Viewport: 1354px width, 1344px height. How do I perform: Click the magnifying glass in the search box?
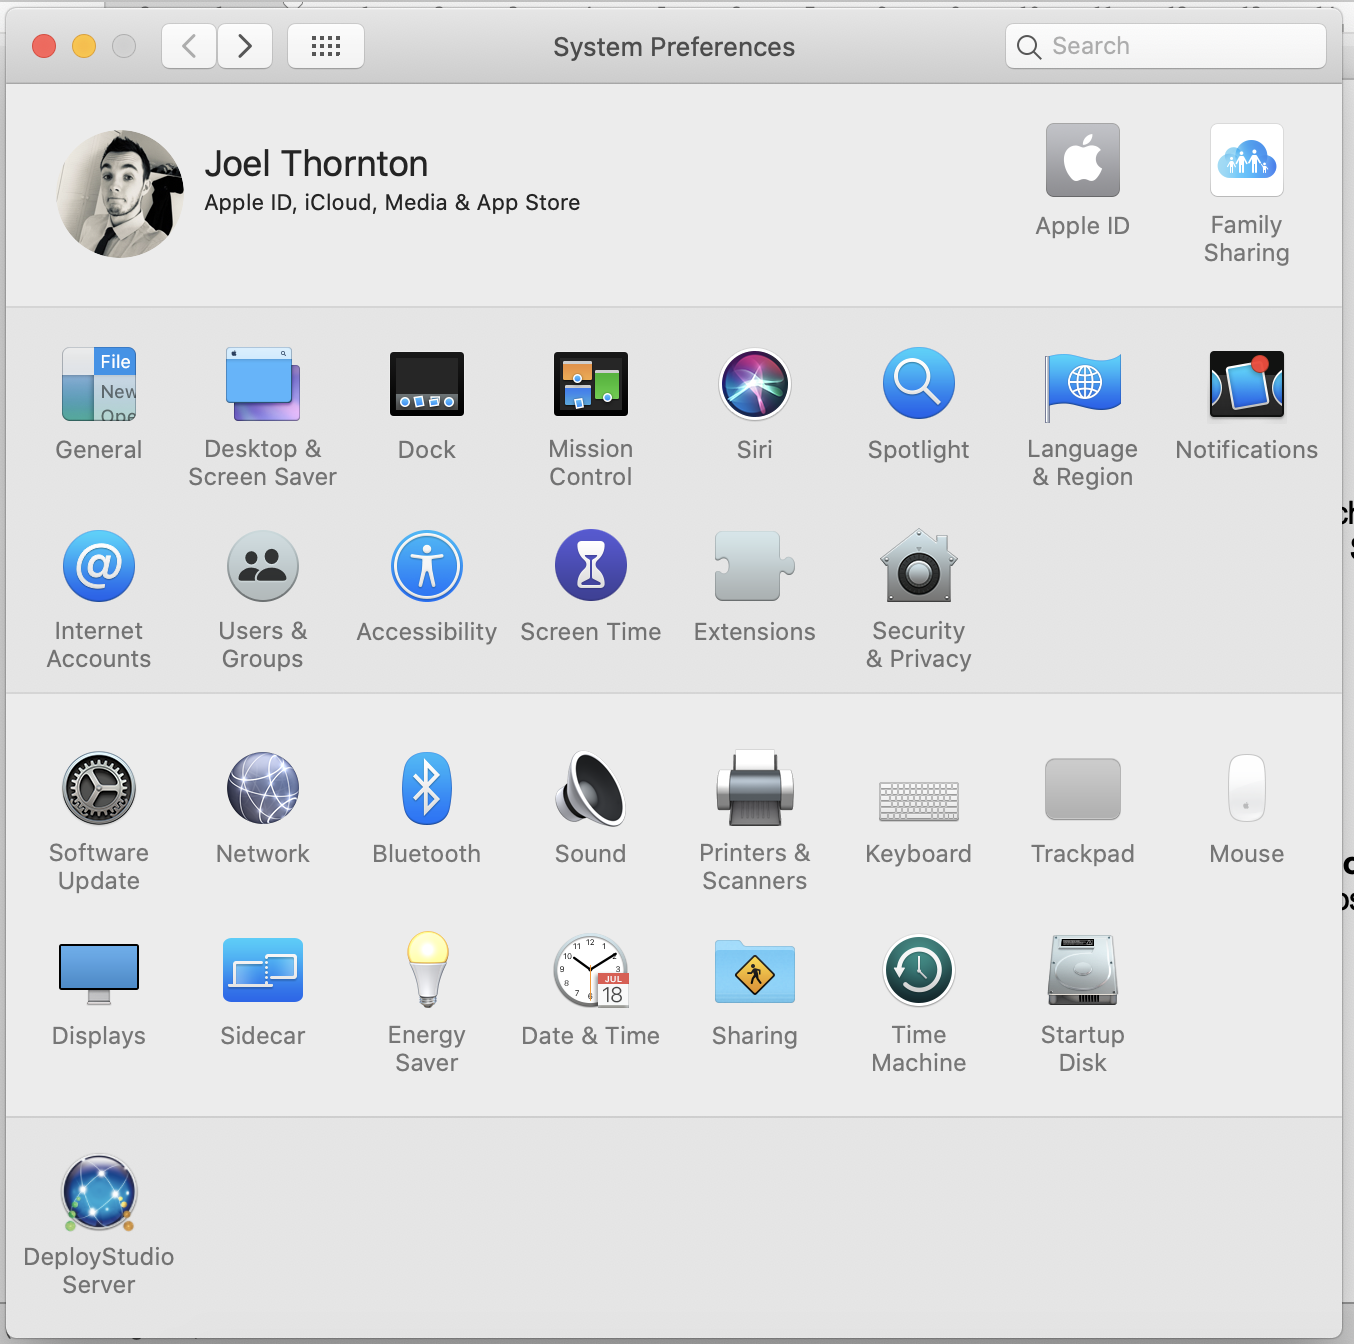[1029, 47]
